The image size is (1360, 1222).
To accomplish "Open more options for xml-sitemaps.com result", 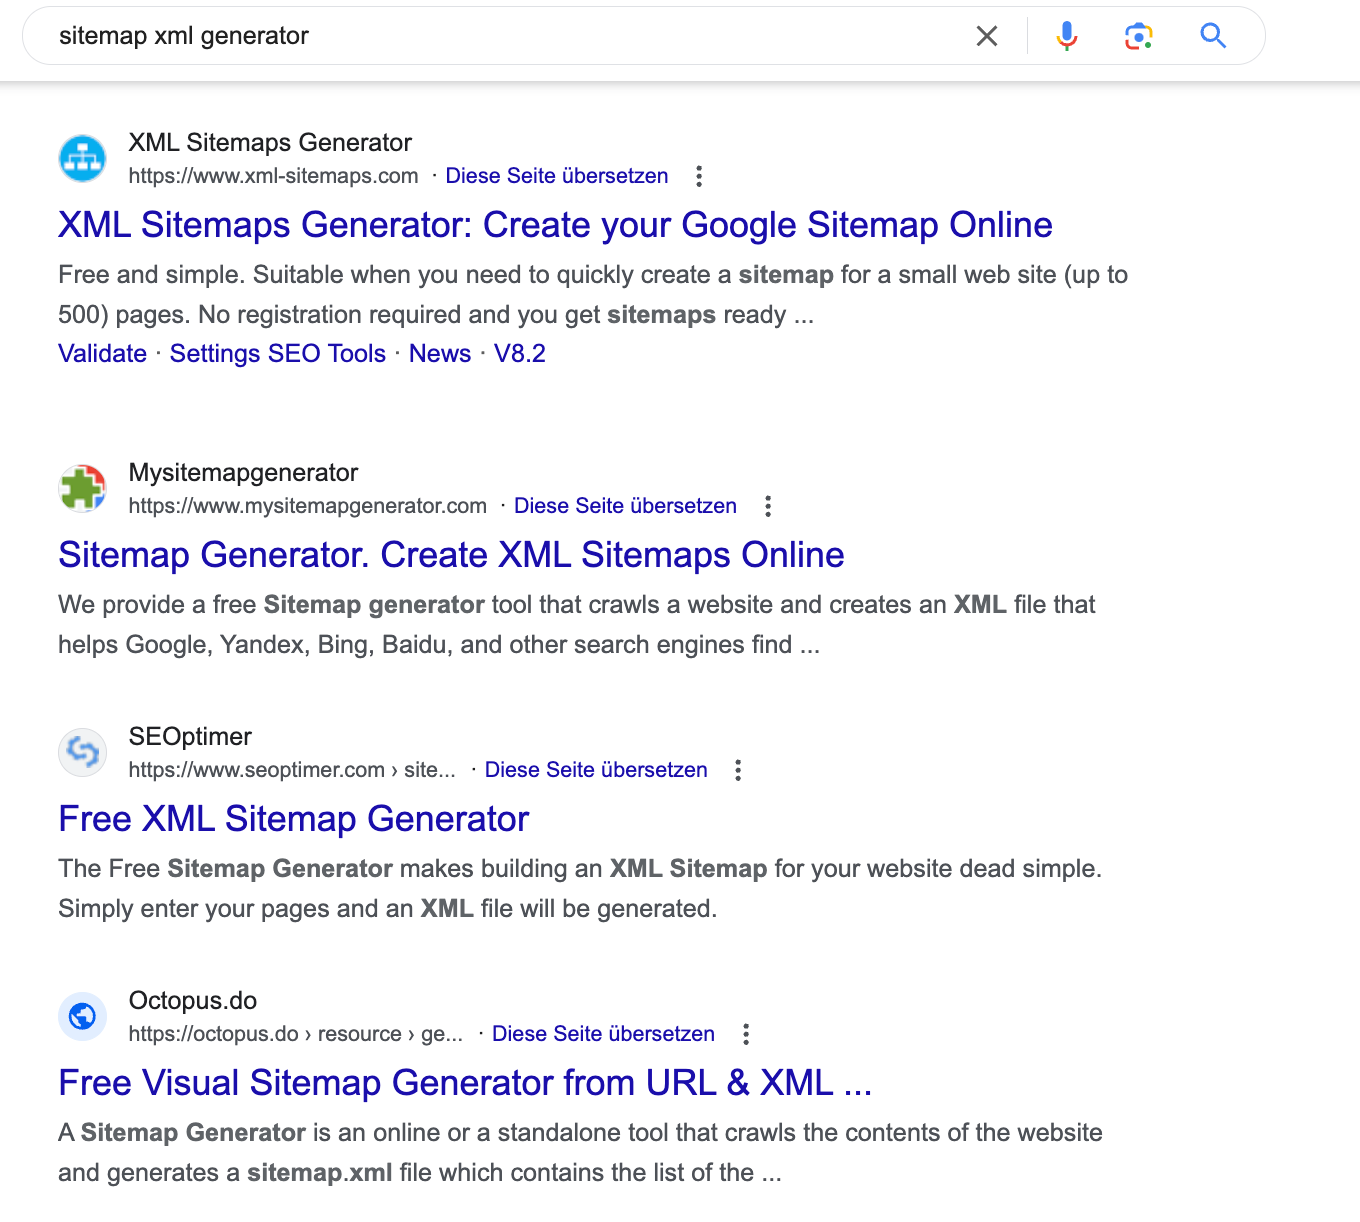I will click(699, 176).
